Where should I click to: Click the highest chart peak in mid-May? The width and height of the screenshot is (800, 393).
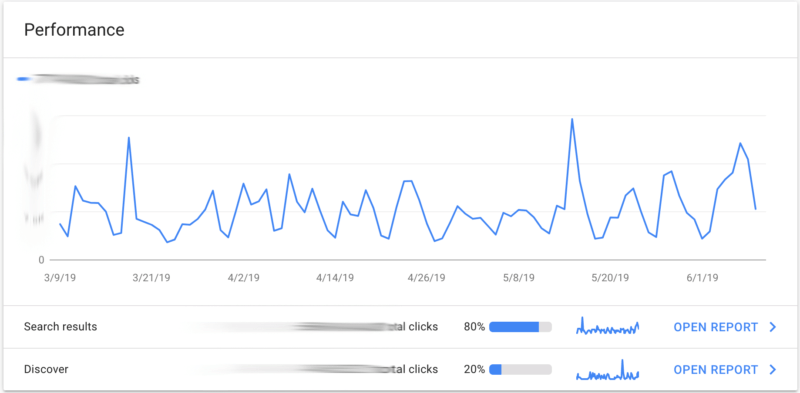572,119
